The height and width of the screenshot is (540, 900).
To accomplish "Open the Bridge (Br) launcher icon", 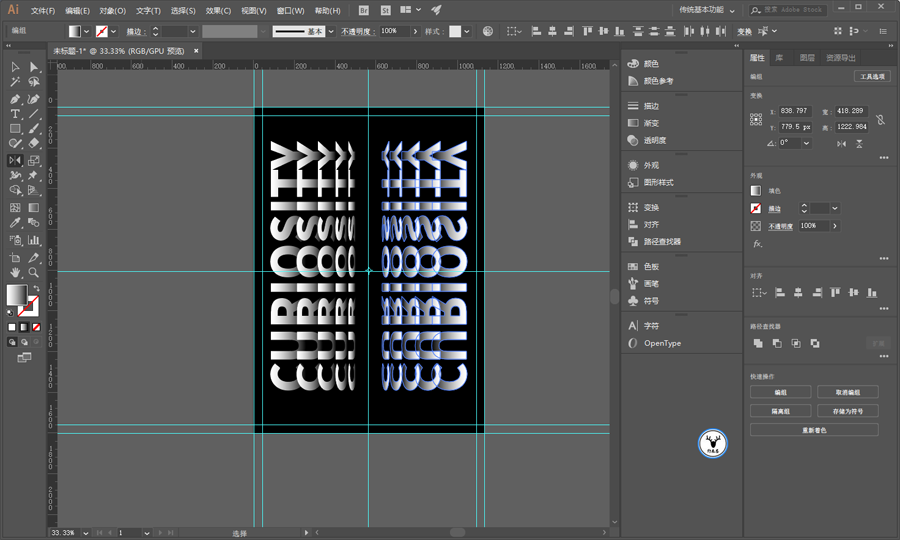I will pyautogui.click(x=362, y=11).
